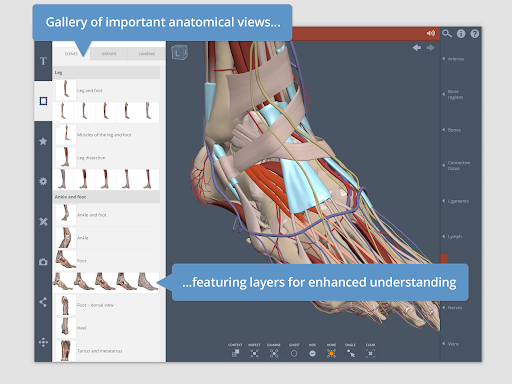Switch to the Scenes tab
The height and width of the screenshot is (384, 512).
71,54
